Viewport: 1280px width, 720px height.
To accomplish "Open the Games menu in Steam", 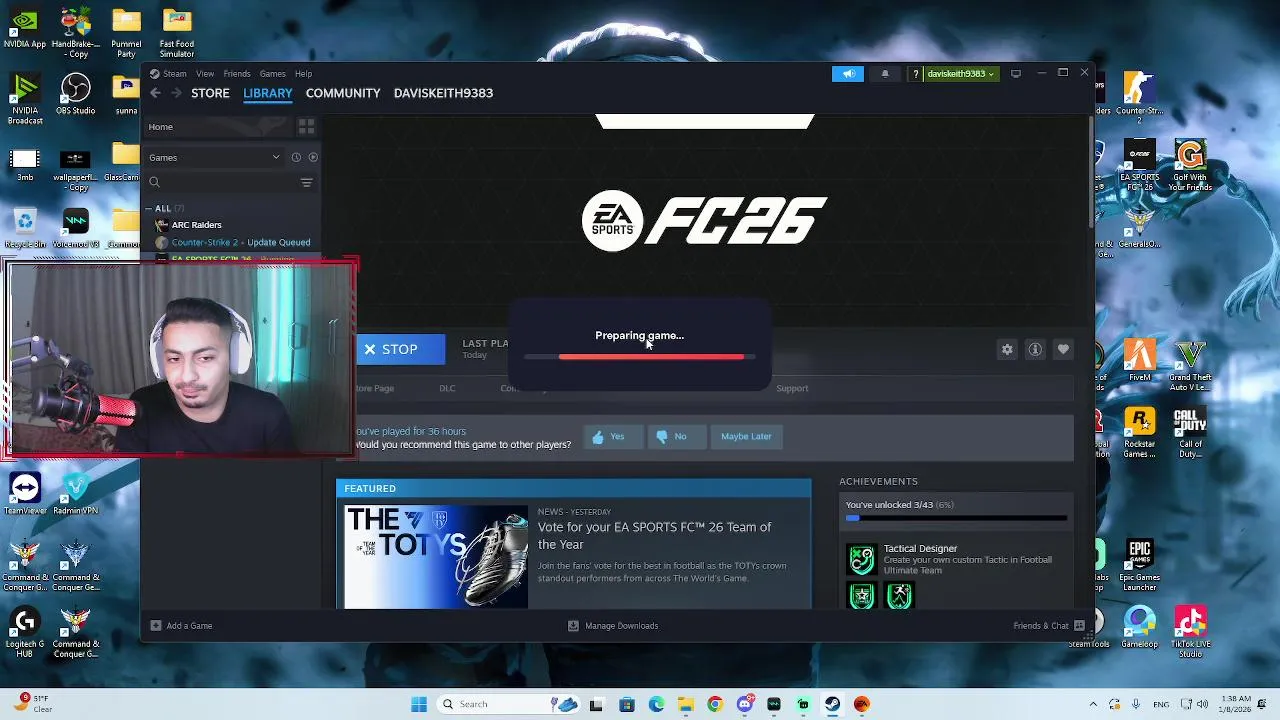I will (x=273, y=73).
